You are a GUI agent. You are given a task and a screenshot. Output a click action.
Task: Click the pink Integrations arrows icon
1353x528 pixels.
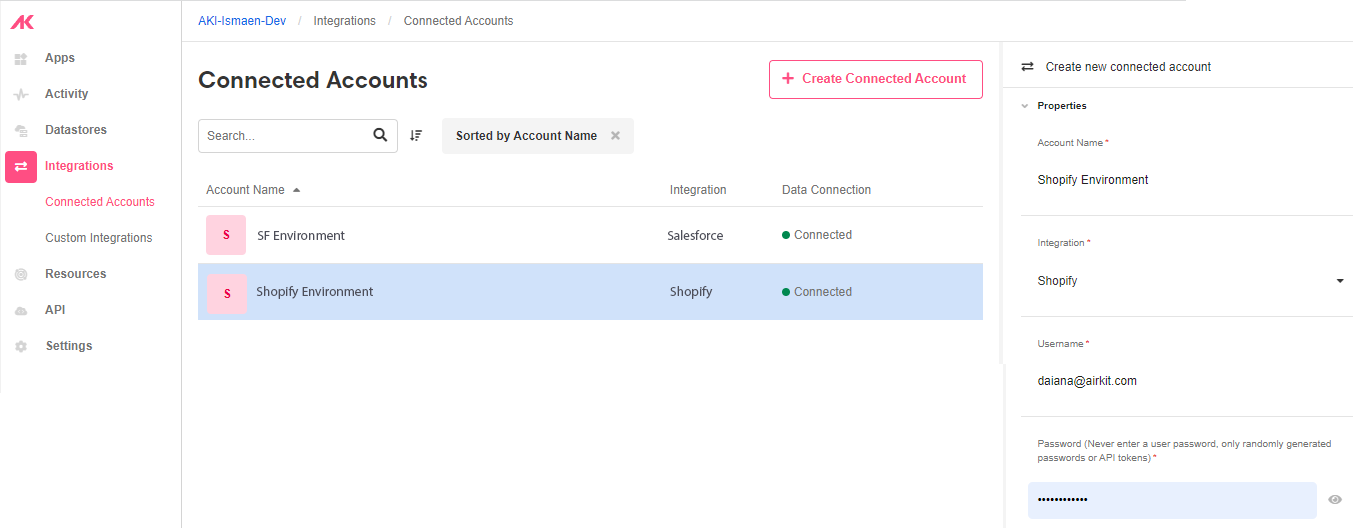(21, 166)
